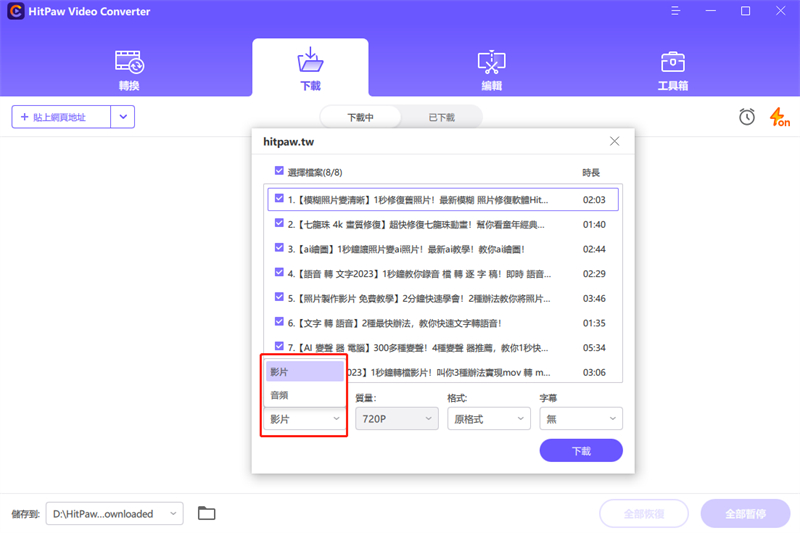Click the 時長 duration column header
The width and height of the screenshot is (800, 533).
tap(591, 172)
